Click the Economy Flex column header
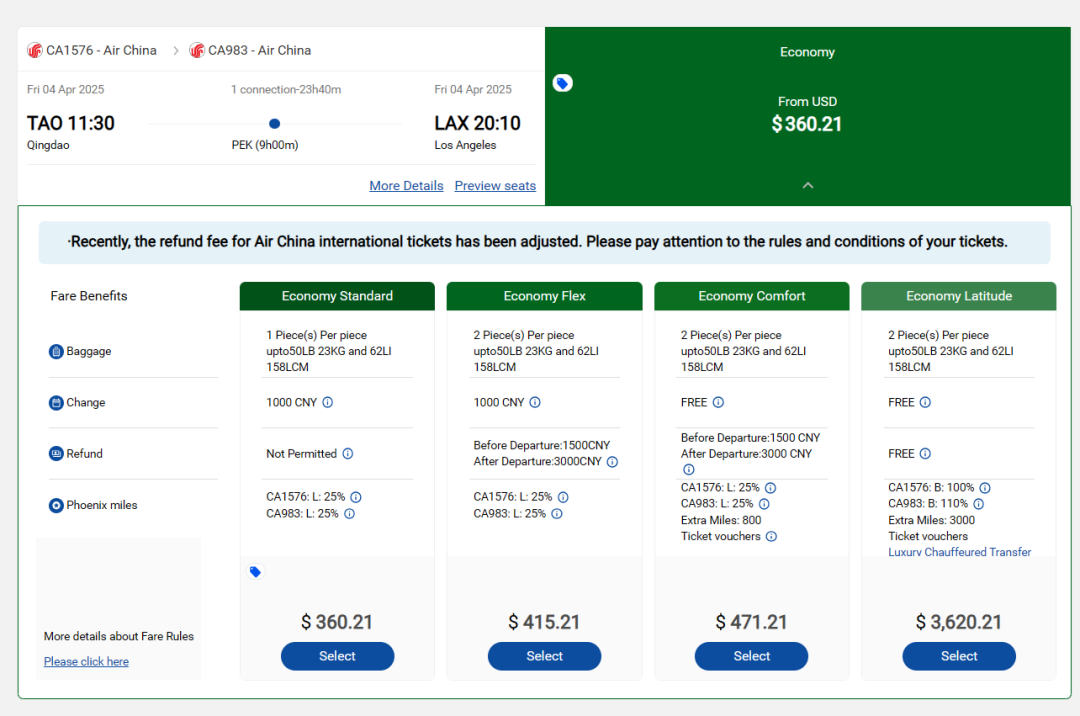Viewport: 1080px width, 716px height. tap(545, 296)
